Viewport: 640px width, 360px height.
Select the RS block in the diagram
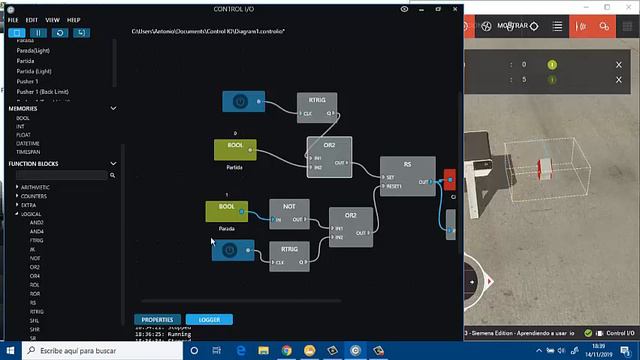tap(407, 176)
